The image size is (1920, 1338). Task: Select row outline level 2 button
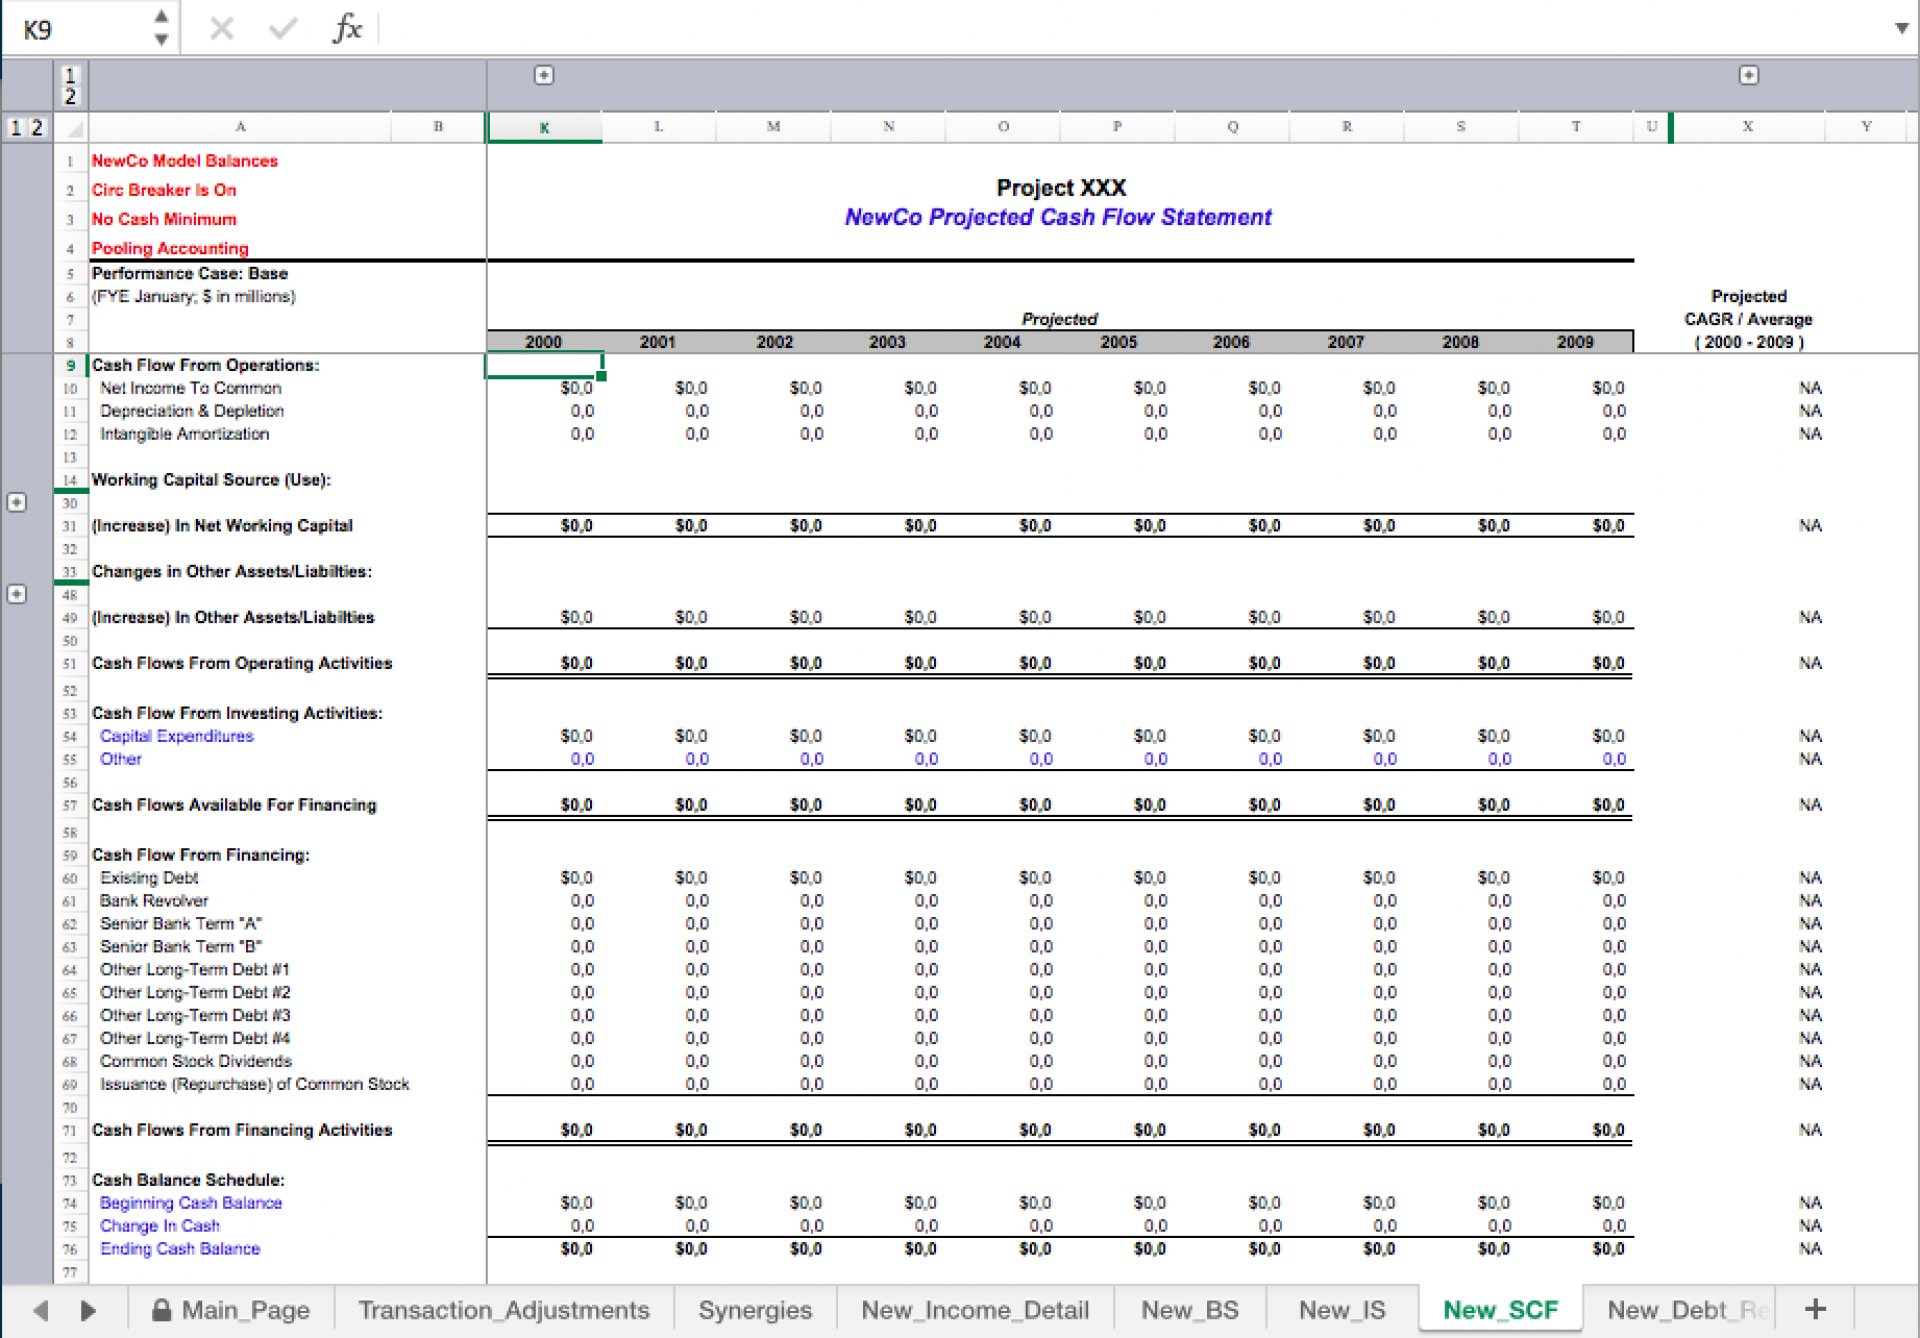[37, 127]
